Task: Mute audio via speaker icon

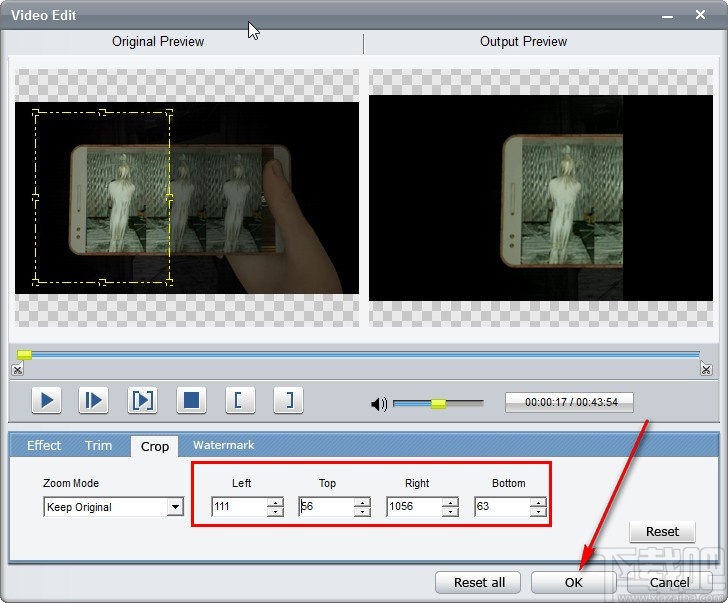Action: (x=379, y=404)
